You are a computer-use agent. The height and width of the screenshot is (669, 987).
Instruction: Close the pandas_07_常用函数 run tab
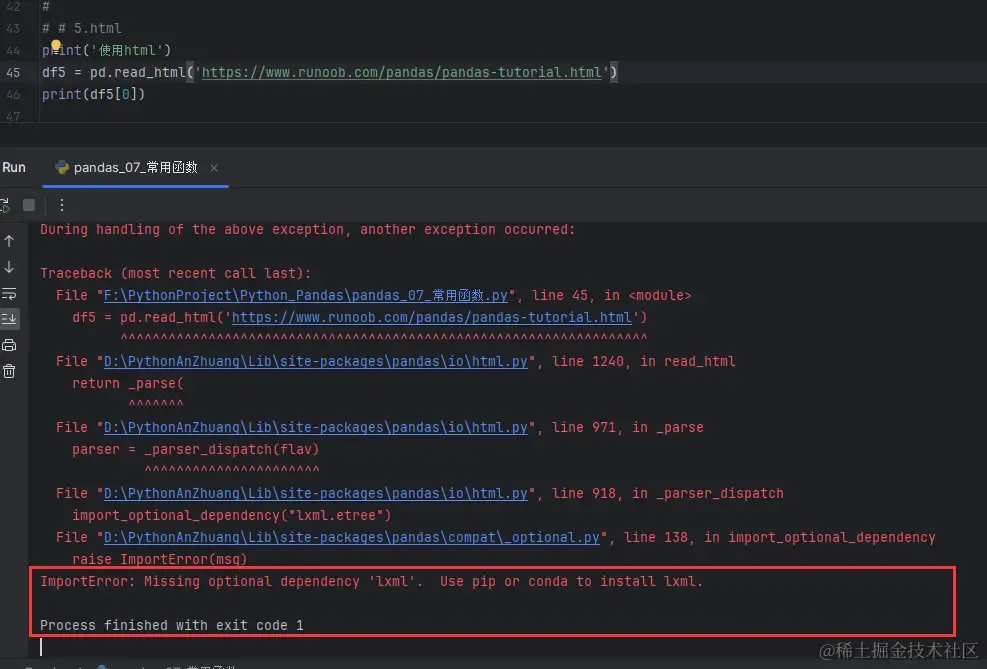click(x=214, y=167)
